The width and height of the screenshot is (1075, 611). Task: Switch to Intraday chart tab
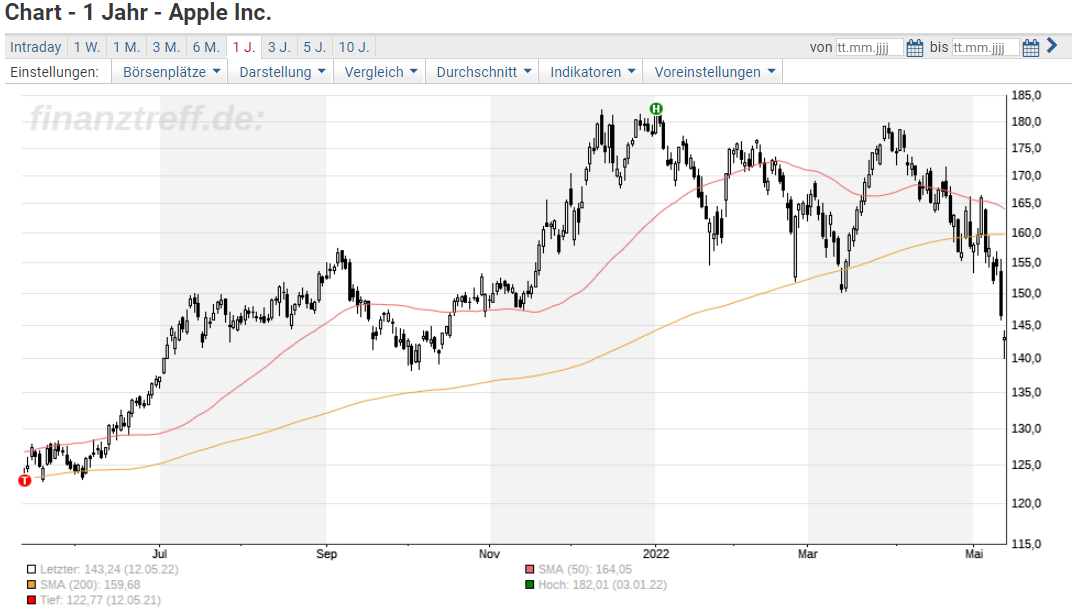36,47
